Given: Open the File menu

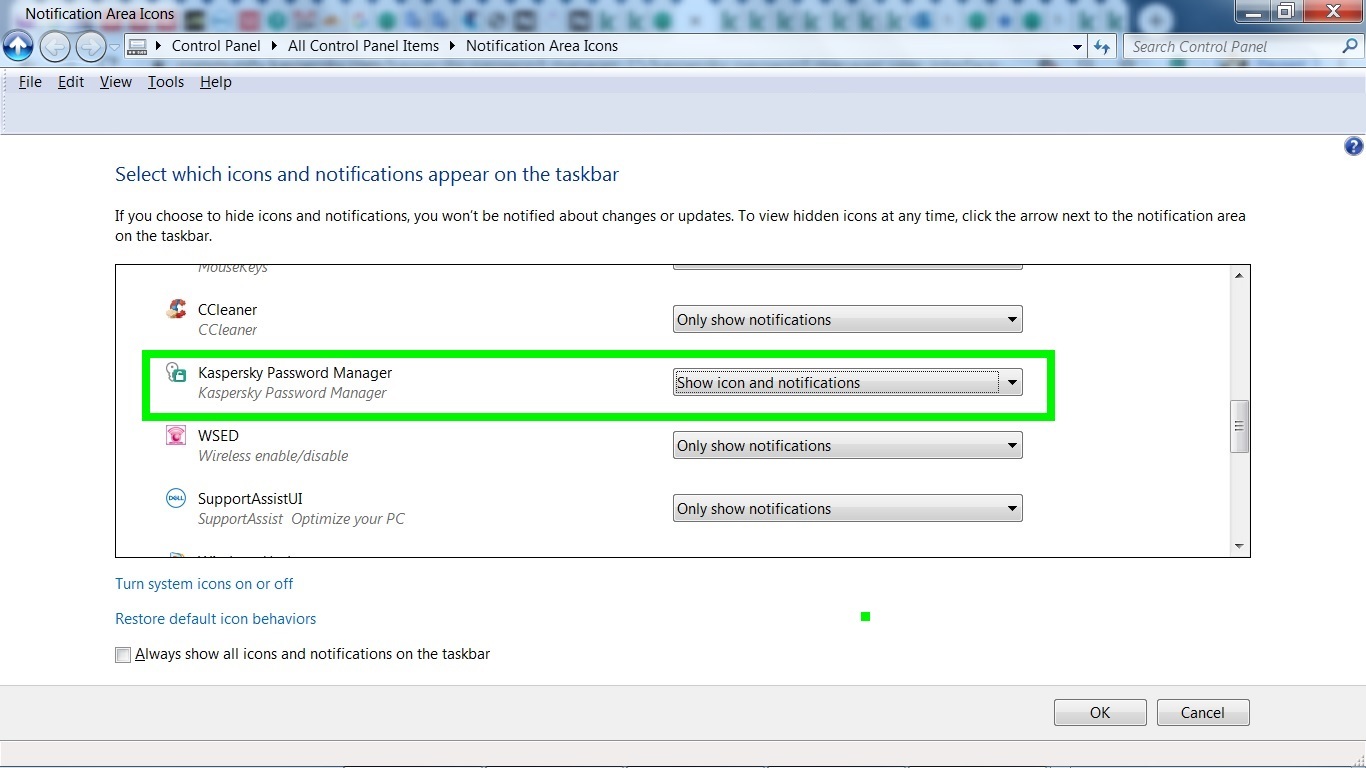Looking at the screenshot, I should [30, 82].
